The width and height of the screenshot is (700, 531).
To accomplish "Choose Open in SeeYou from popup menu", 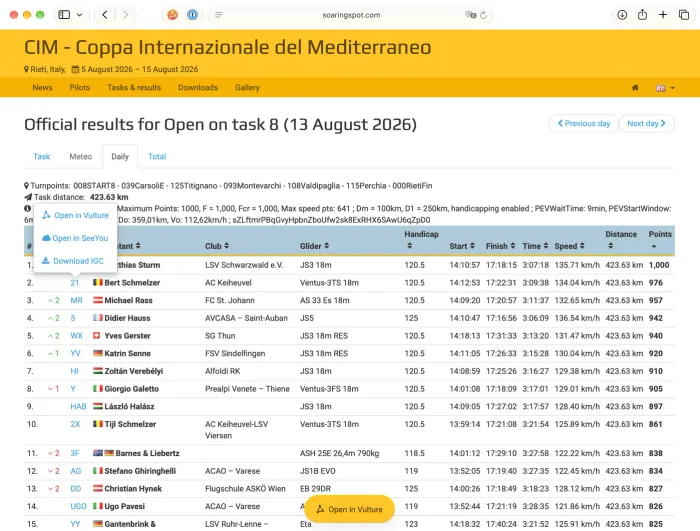I will [75, 238].
